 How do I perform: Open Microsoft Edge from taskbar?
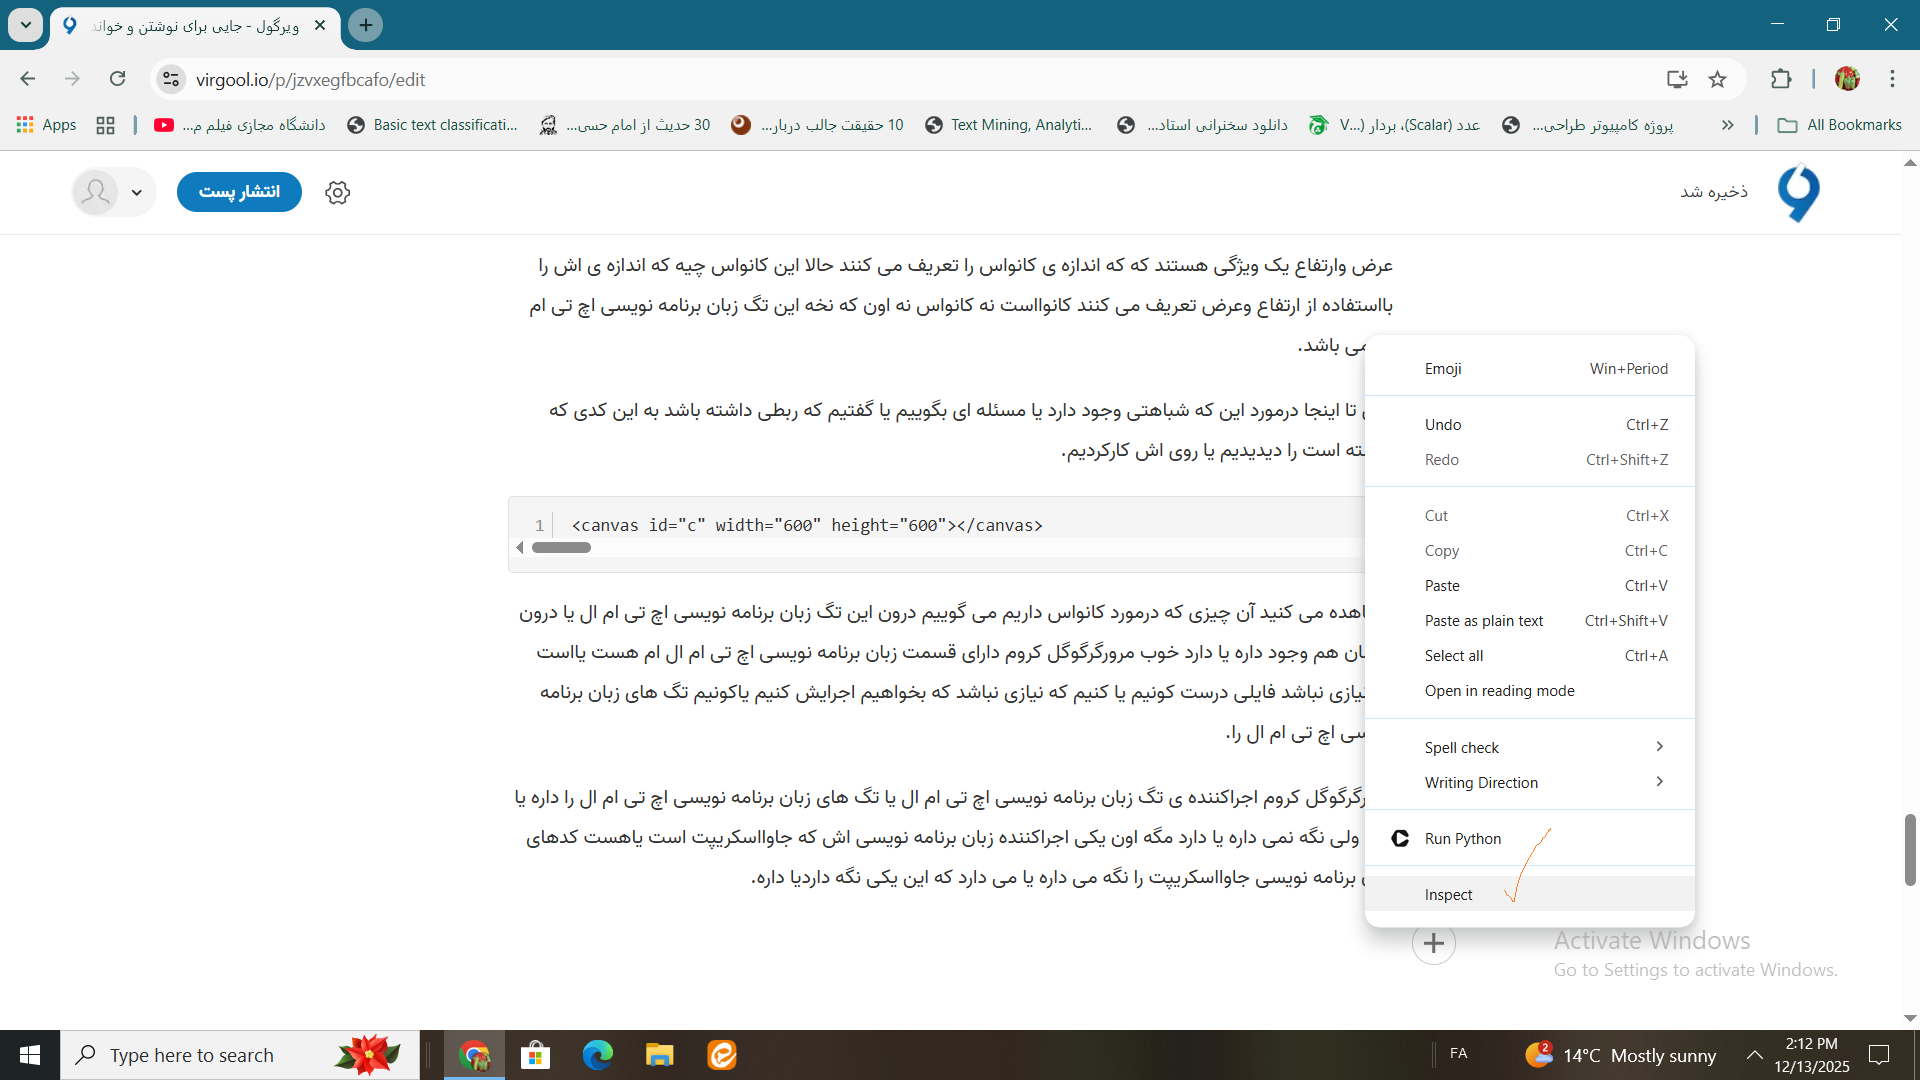coord(597,1055)
